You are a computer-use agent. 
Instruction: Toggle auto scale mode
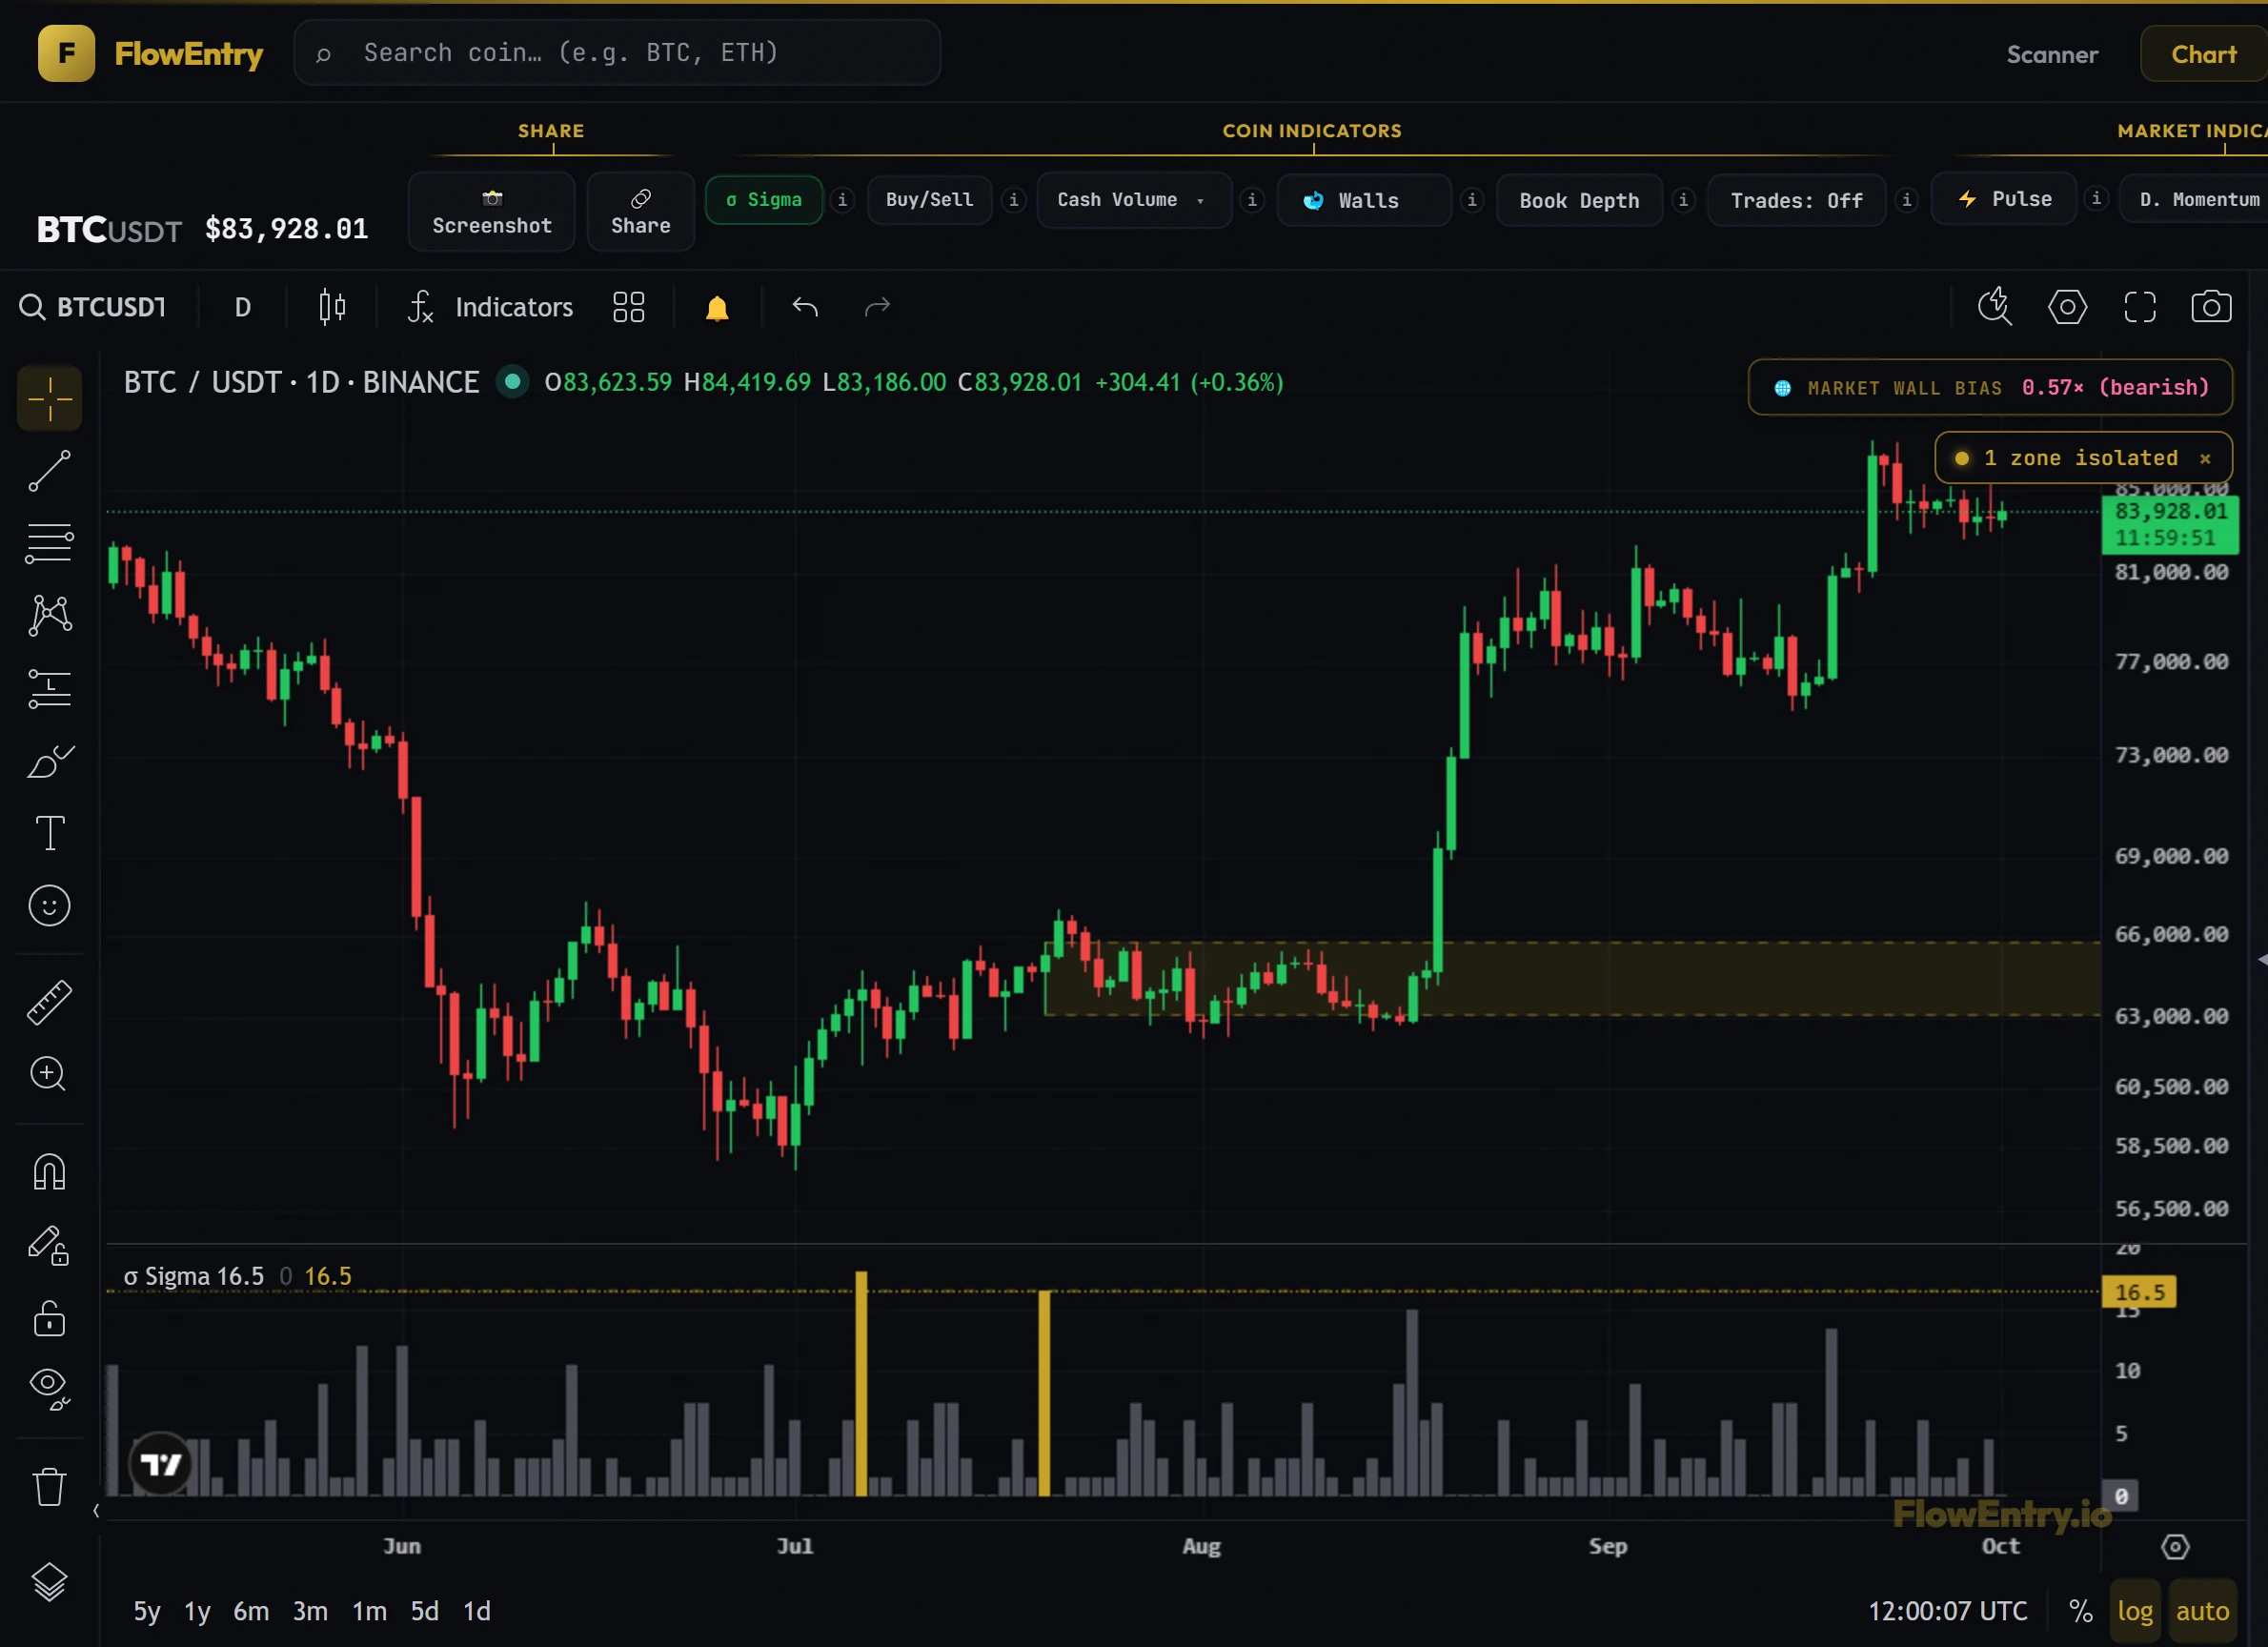coord(2202,1611)
